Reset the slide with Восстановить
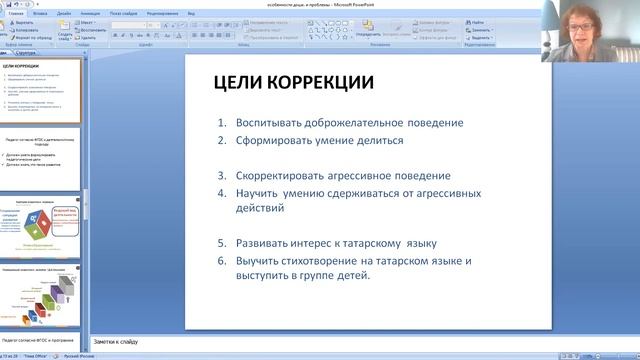 90,30
